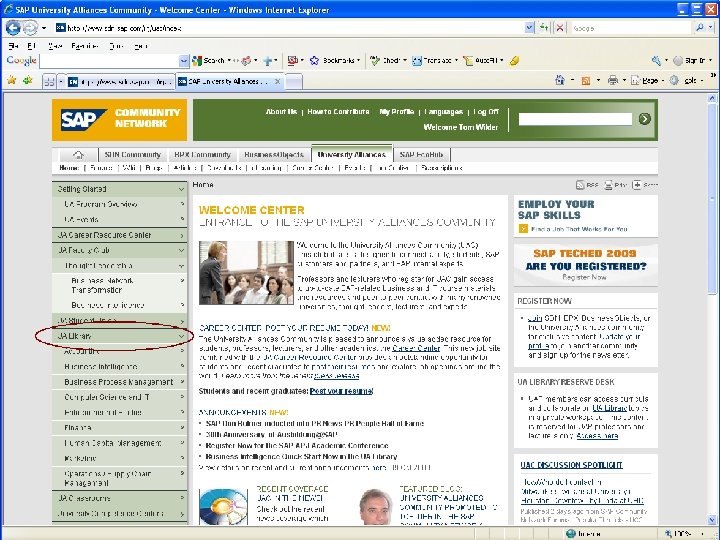This screenshot has width=720, height=540.
Task: Open the tab list dropdown arrow
Action: [x=61, y=82]
